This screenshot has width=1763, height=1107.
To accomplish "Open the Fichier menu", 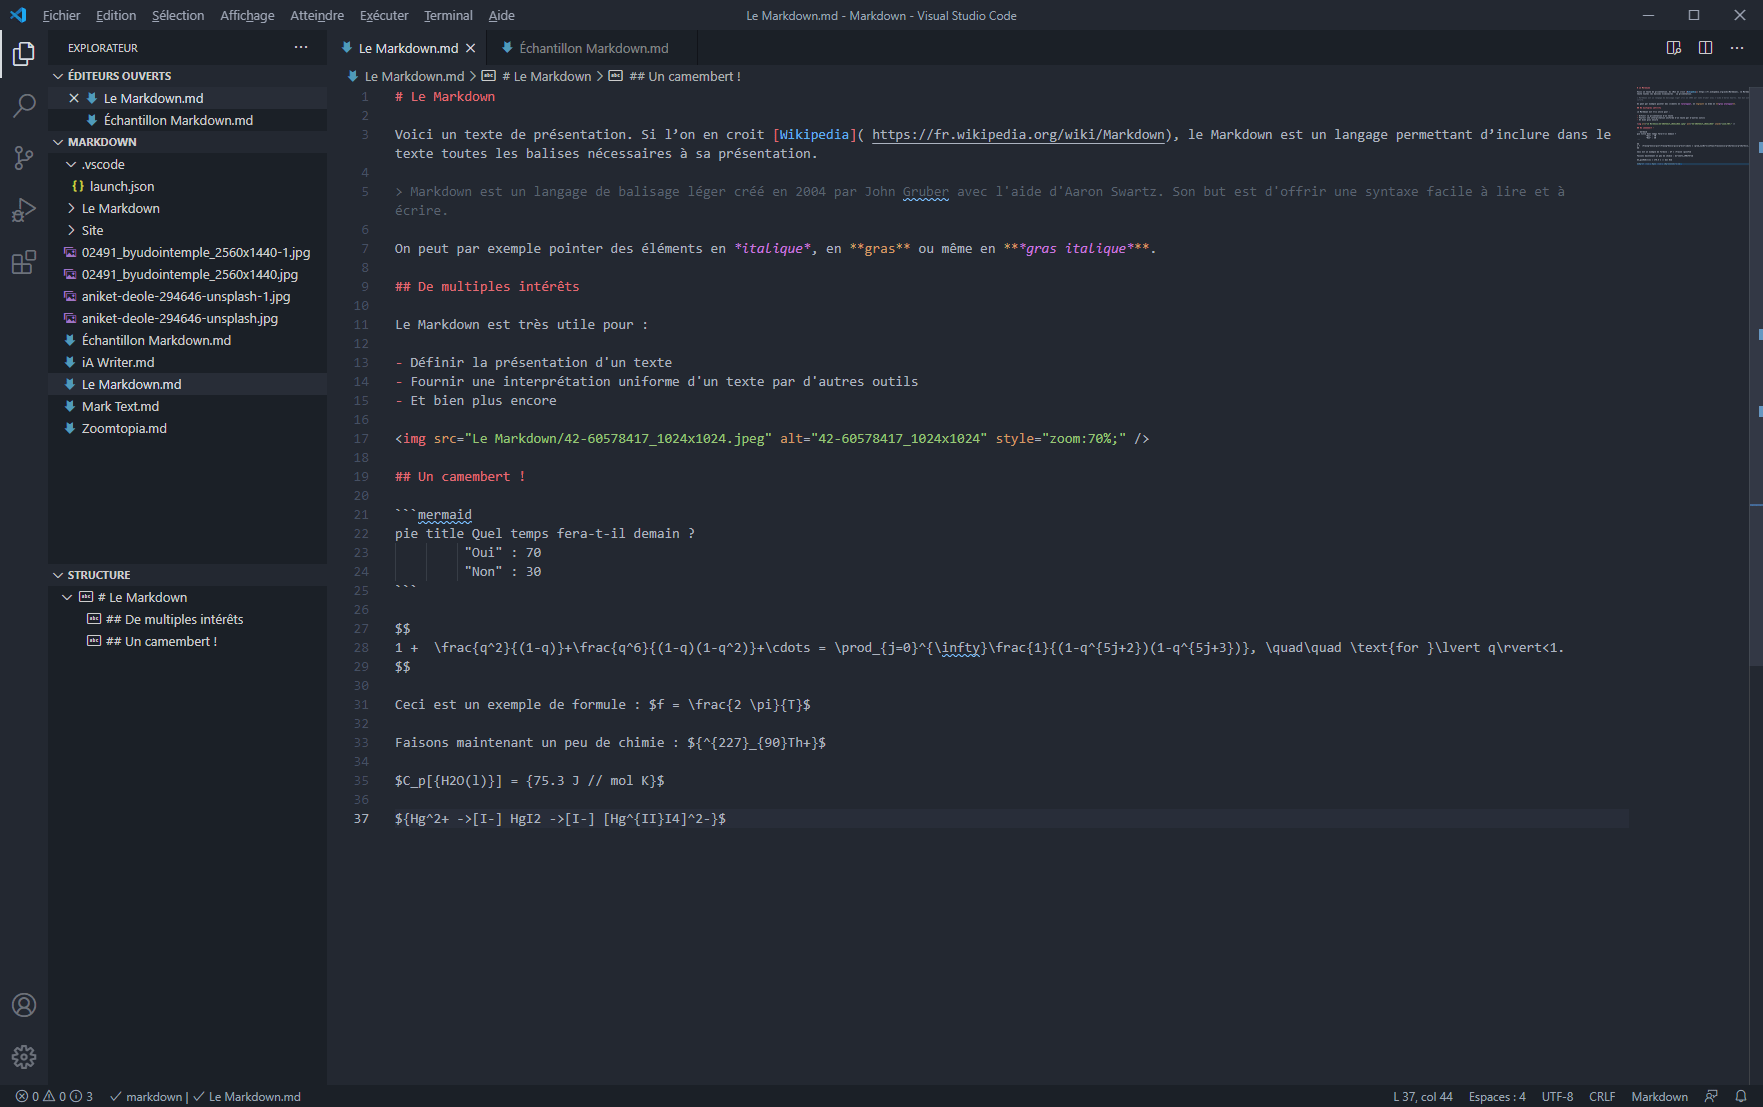I will 61,15.
